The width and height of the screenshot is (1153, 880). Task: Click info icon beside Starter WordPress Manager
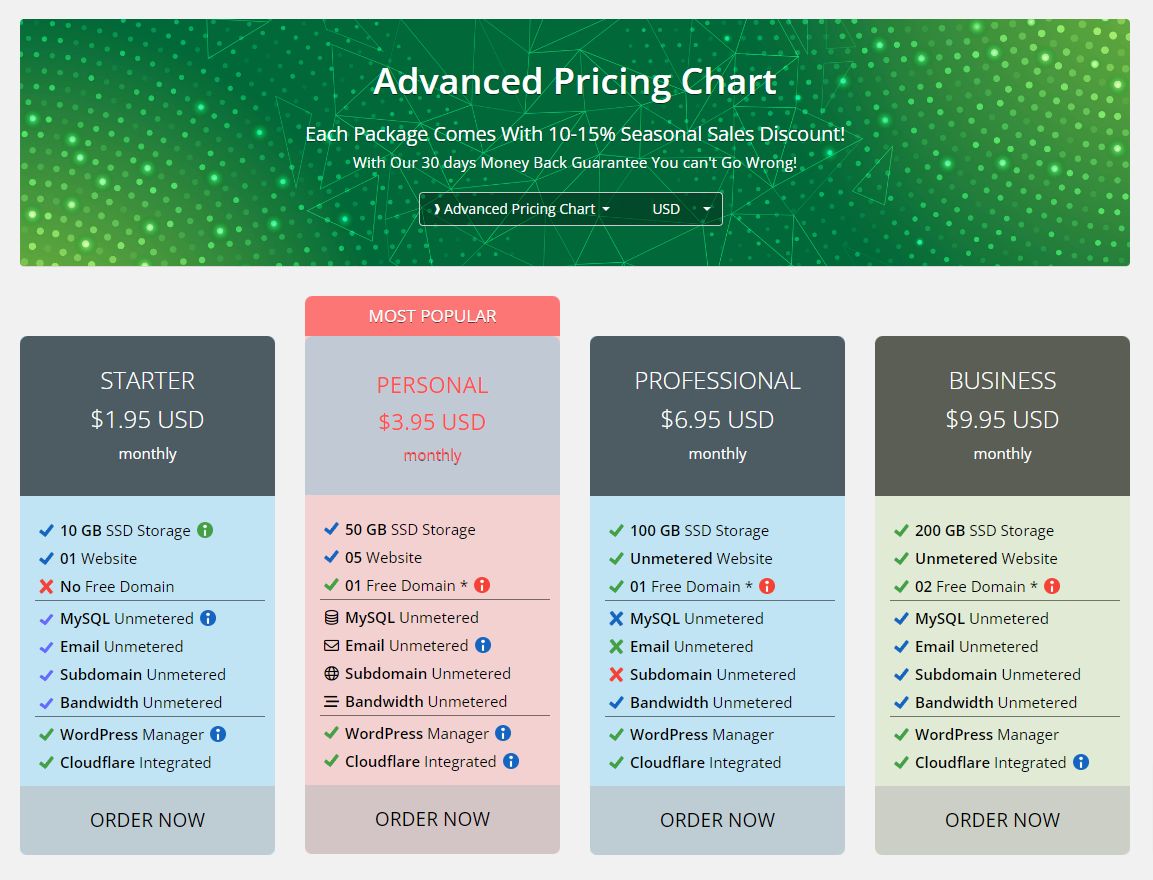point(218,734)
